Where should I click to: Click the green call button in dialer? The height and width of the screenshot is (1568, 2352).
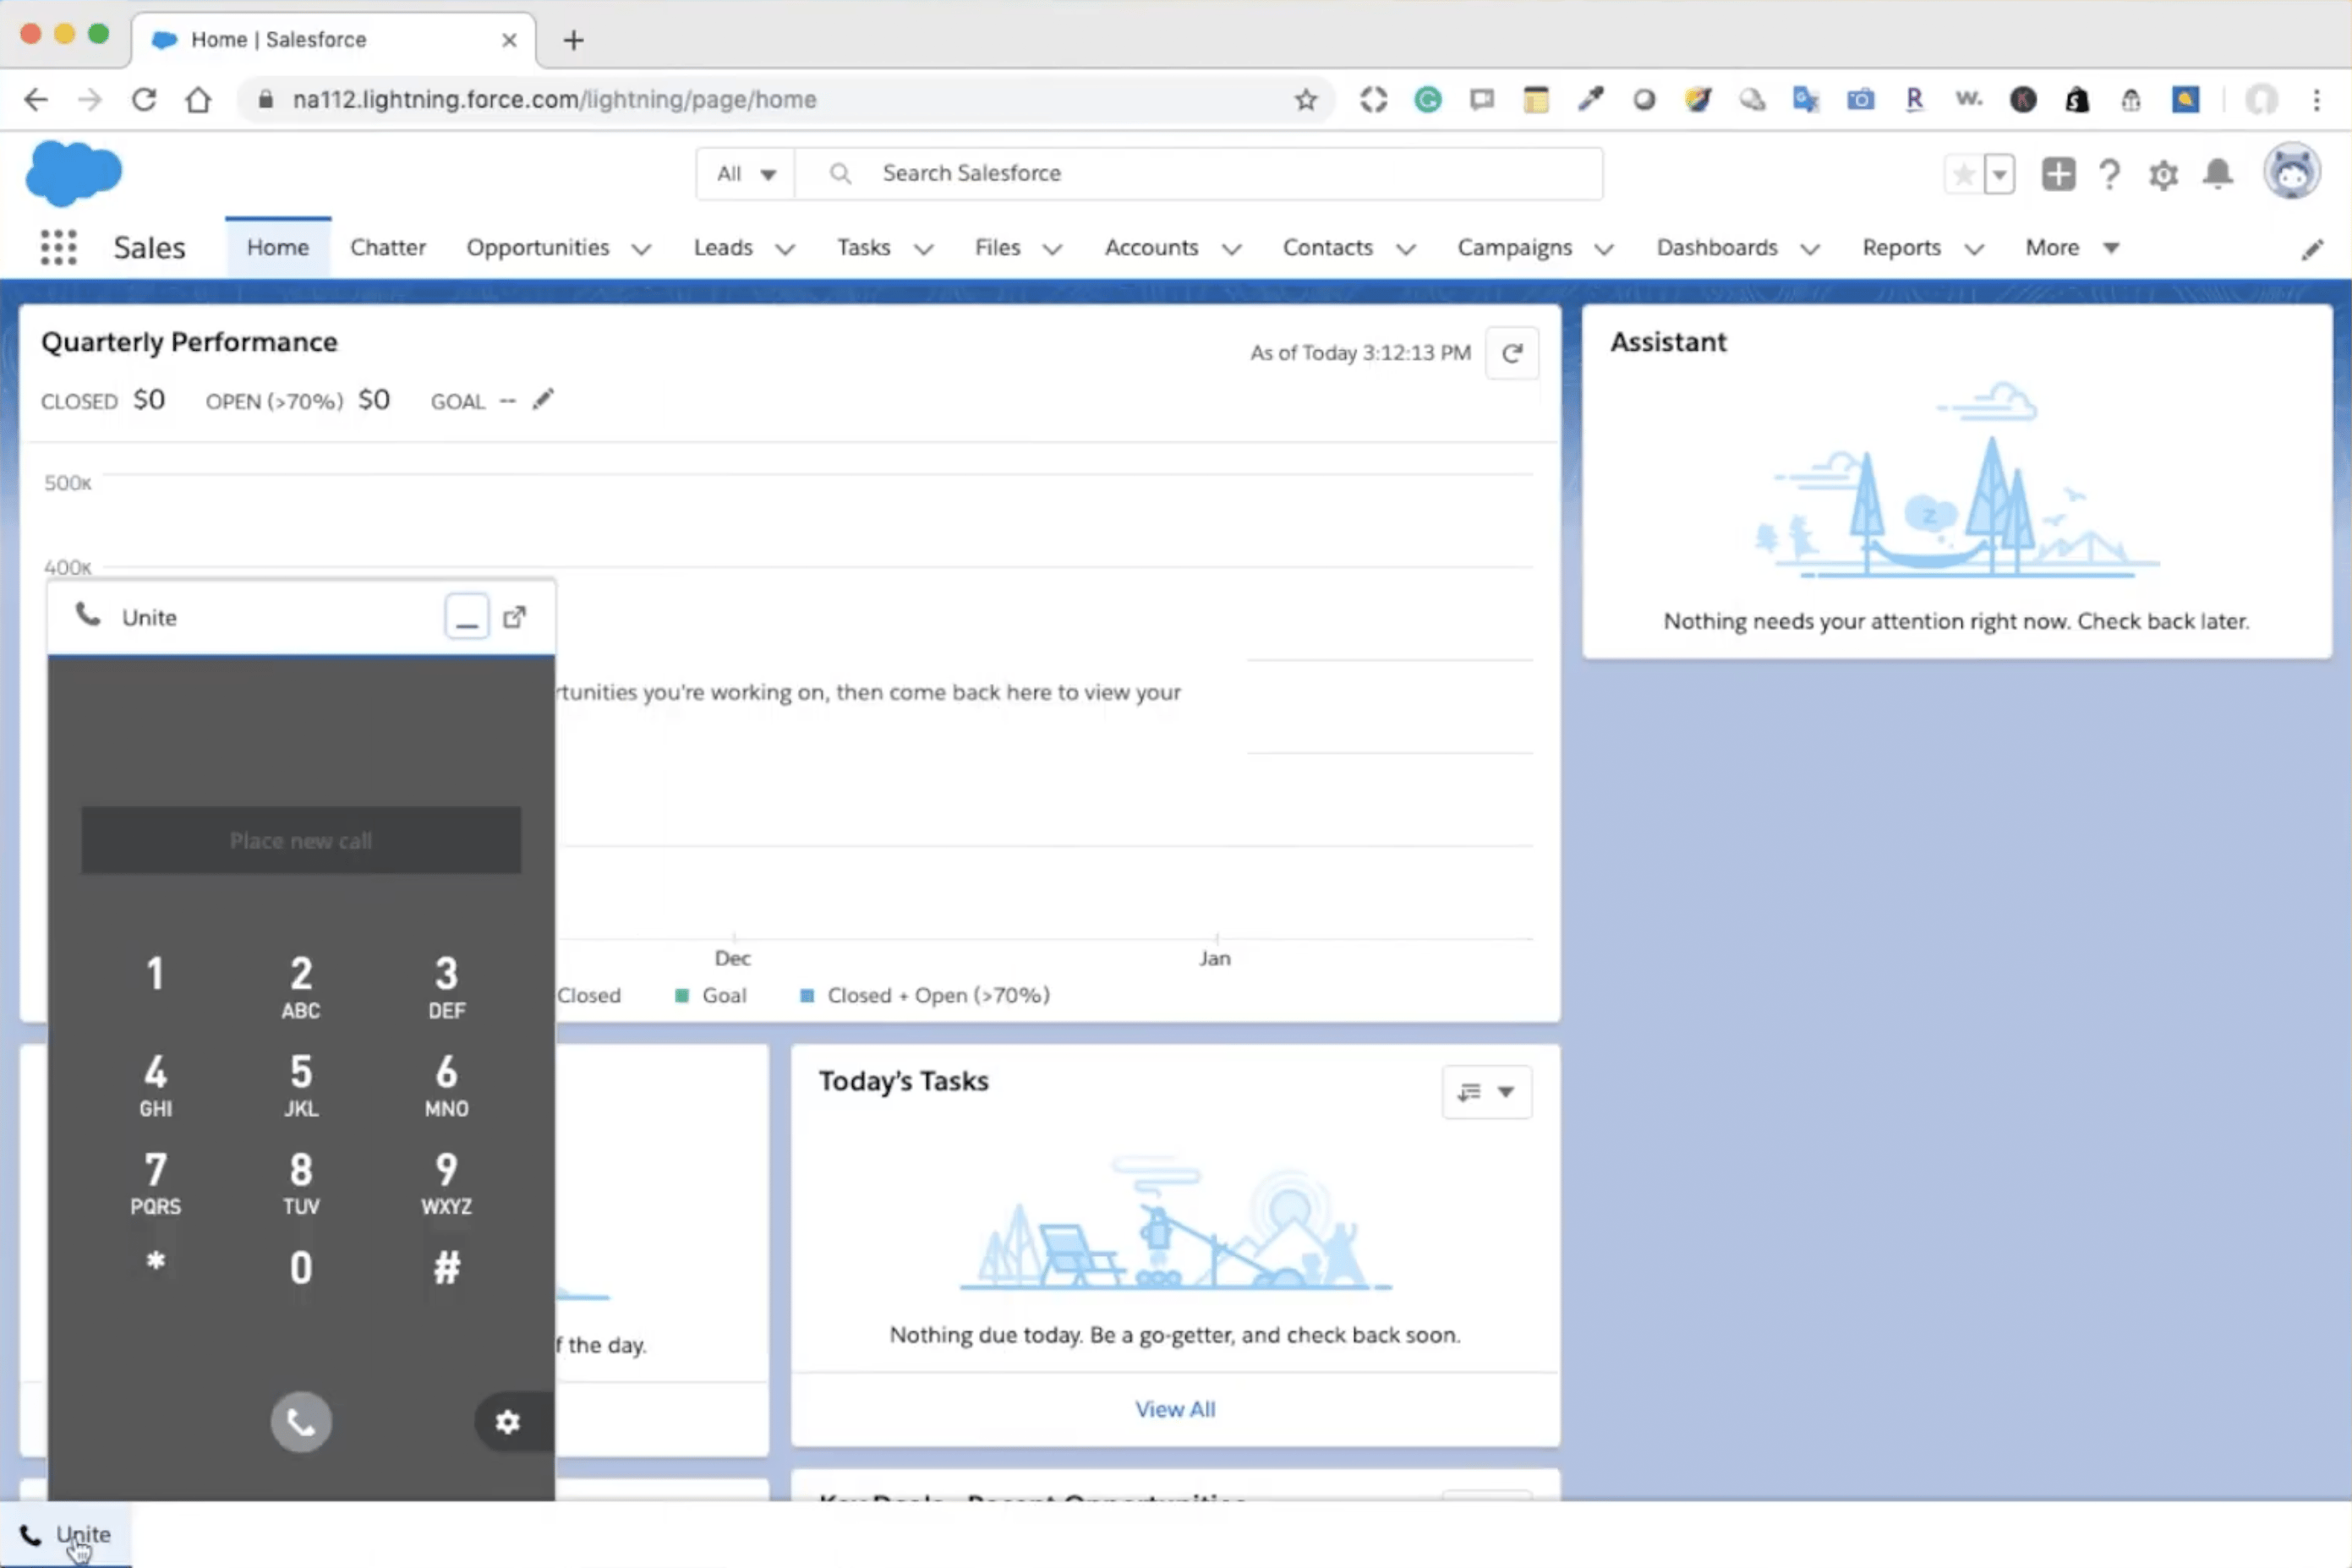301,1421
